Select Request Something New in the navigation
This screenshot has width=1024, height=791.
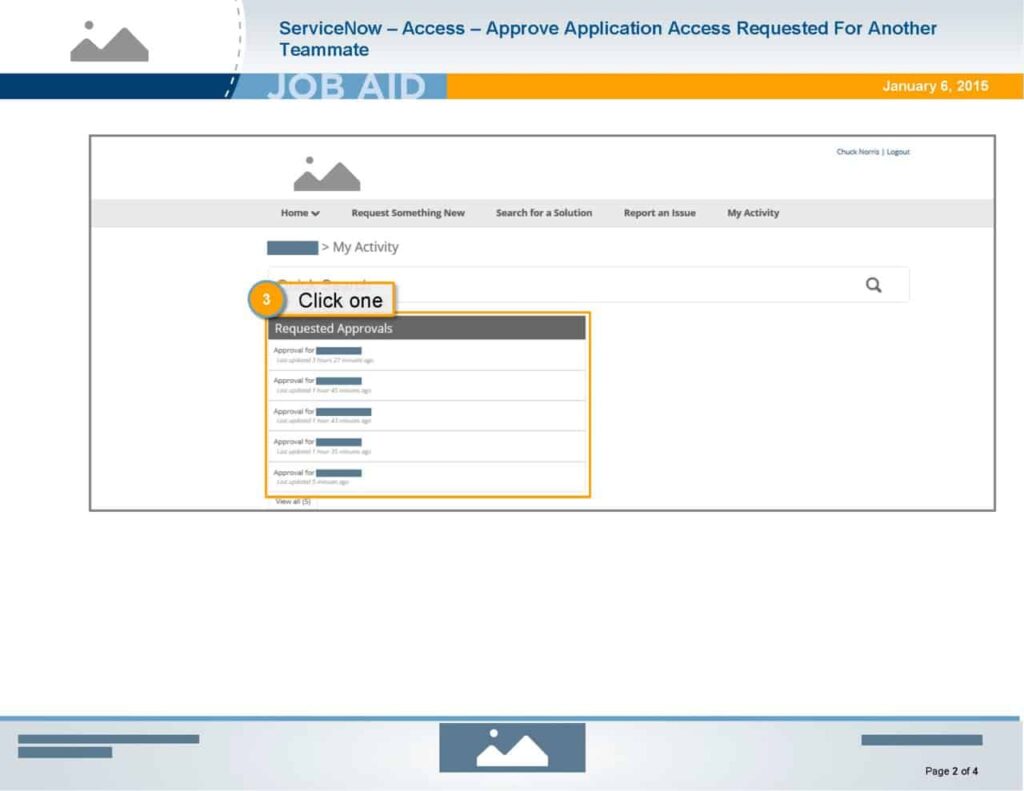pos(408,213)
